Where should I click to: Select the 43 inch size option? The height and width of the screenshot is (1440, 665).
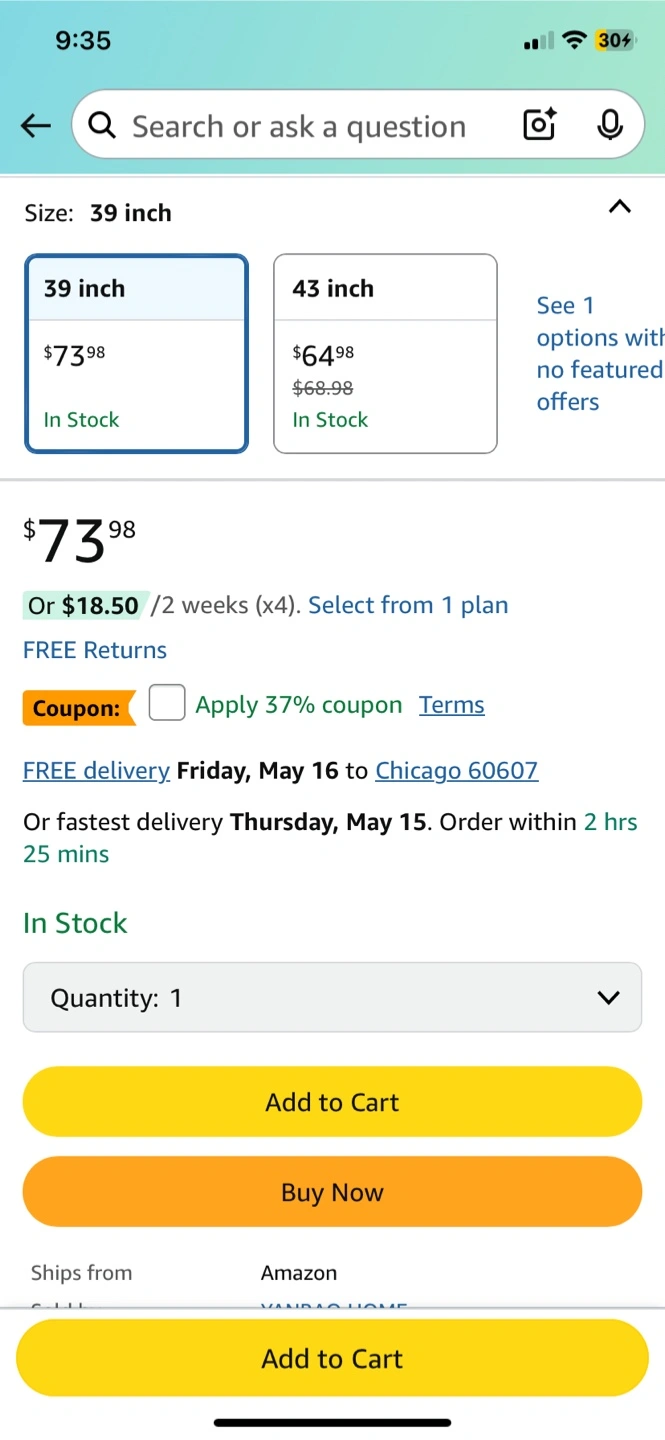click(x=385, y=353)
